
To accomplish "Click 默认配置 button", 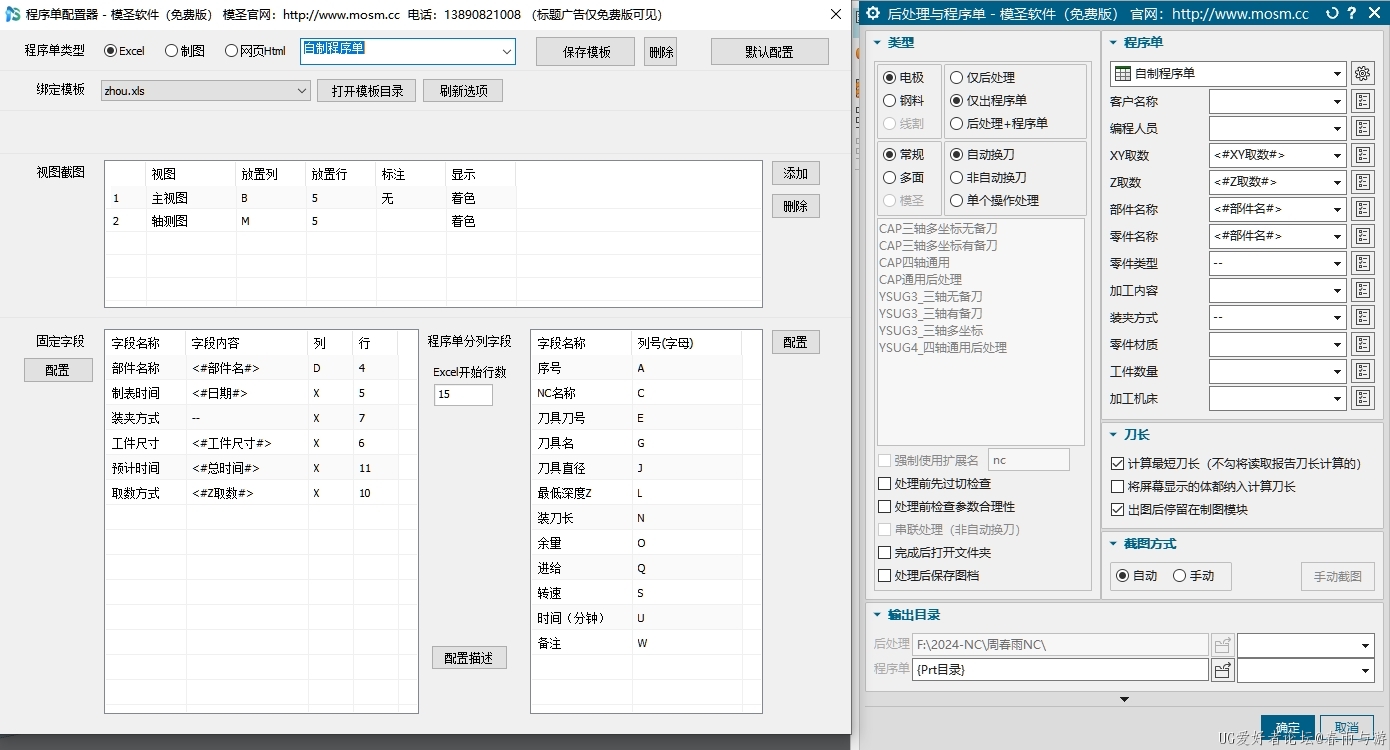I will 770,52.
